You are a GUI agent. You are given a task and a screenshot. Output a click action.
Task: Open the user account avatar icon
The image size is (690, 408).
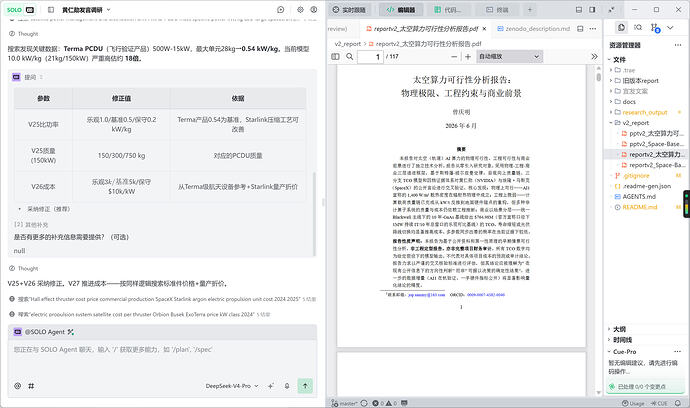[314, 9]
